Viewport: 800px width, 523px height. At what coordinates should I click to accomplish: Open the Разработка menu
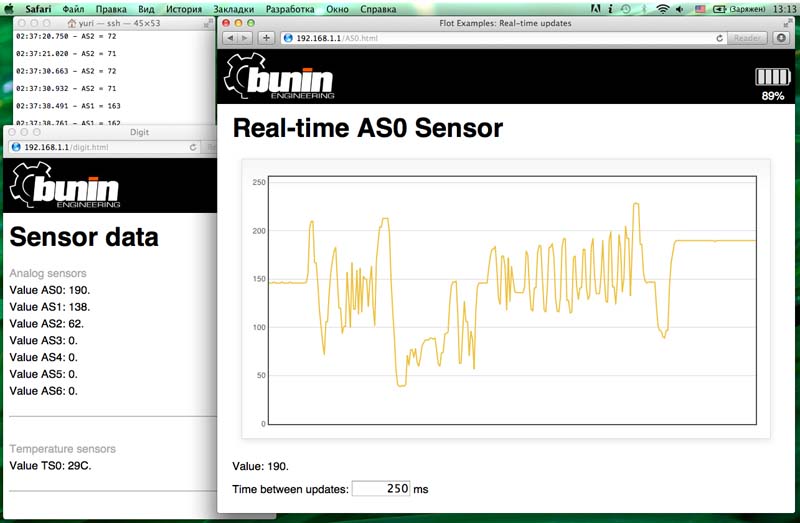[290, 9]
